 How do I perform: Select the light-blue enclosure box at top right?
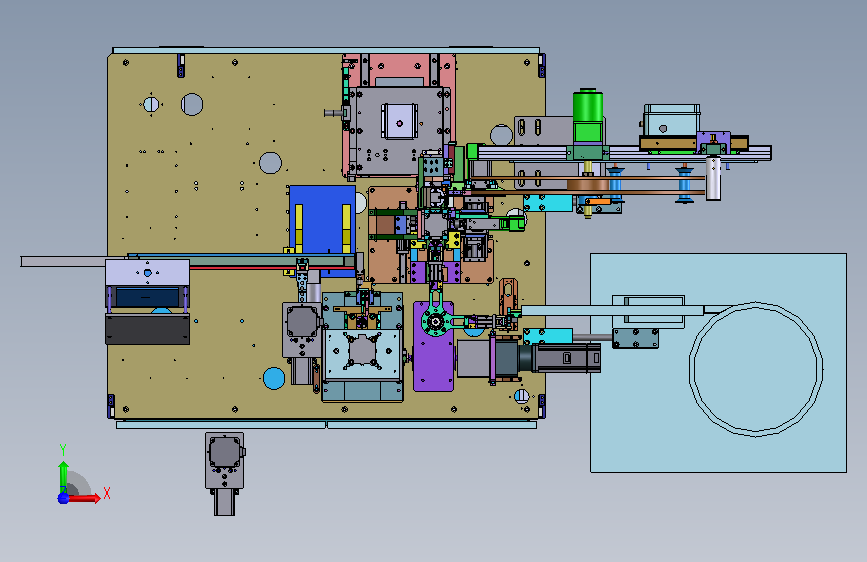click(672, 119)
